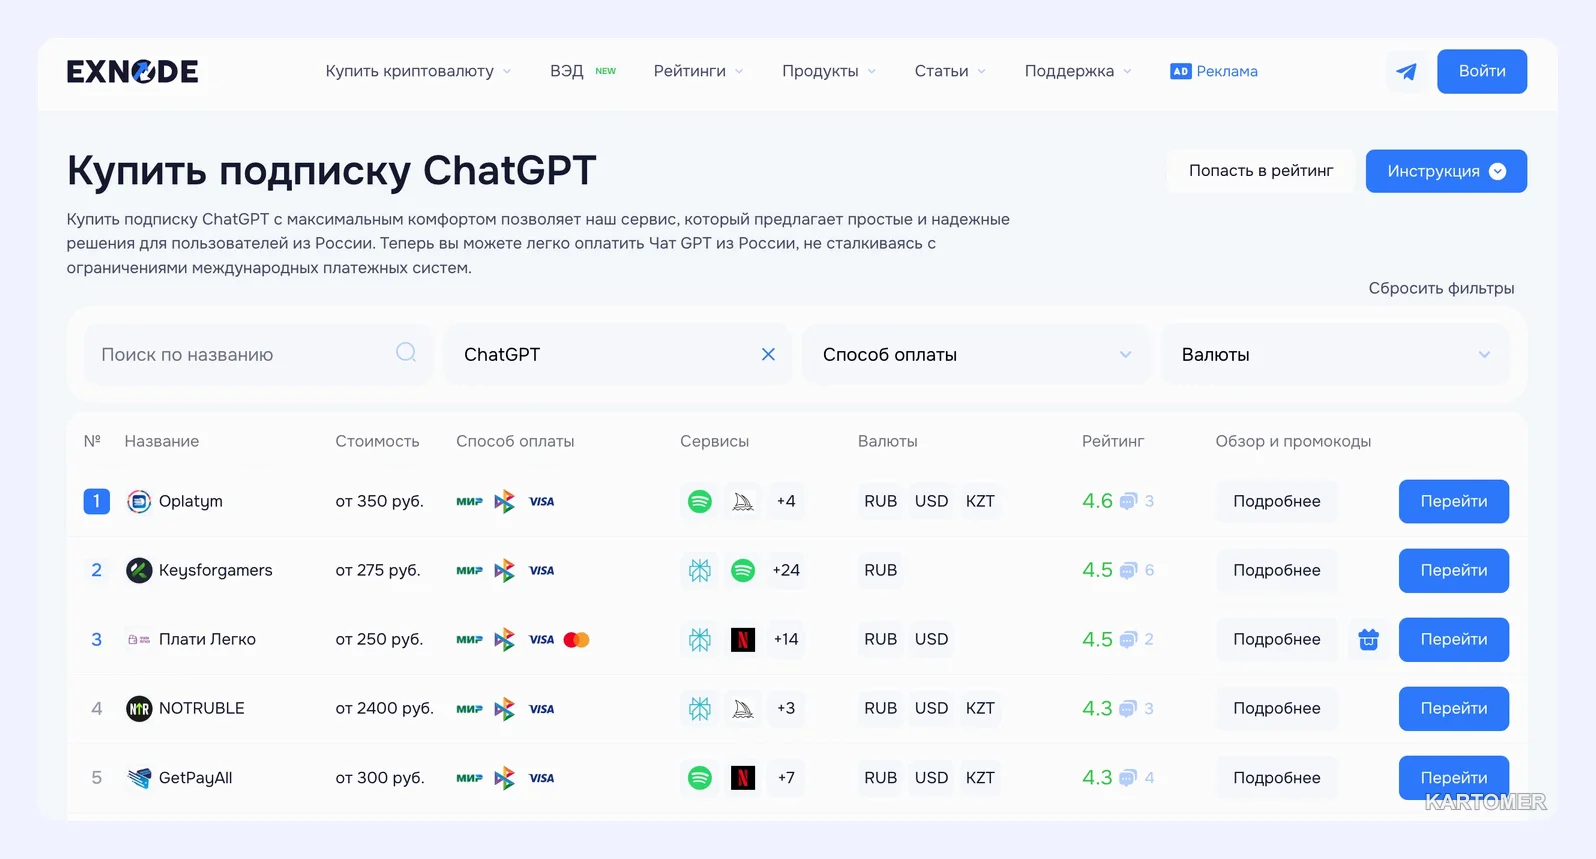Click the Mastercard icon in Плати Легко row

click(x=577, y=639)
